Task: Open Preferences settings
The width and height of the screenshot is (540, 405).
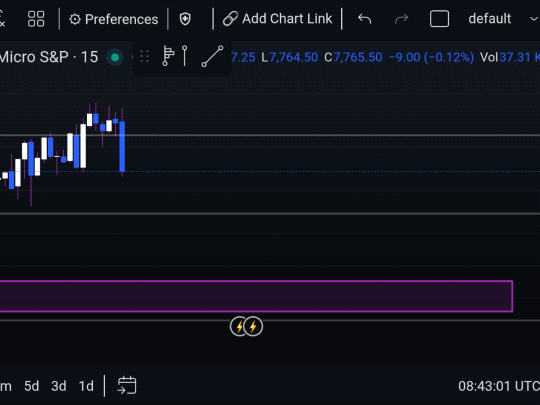Action: [x=113, y=19]
